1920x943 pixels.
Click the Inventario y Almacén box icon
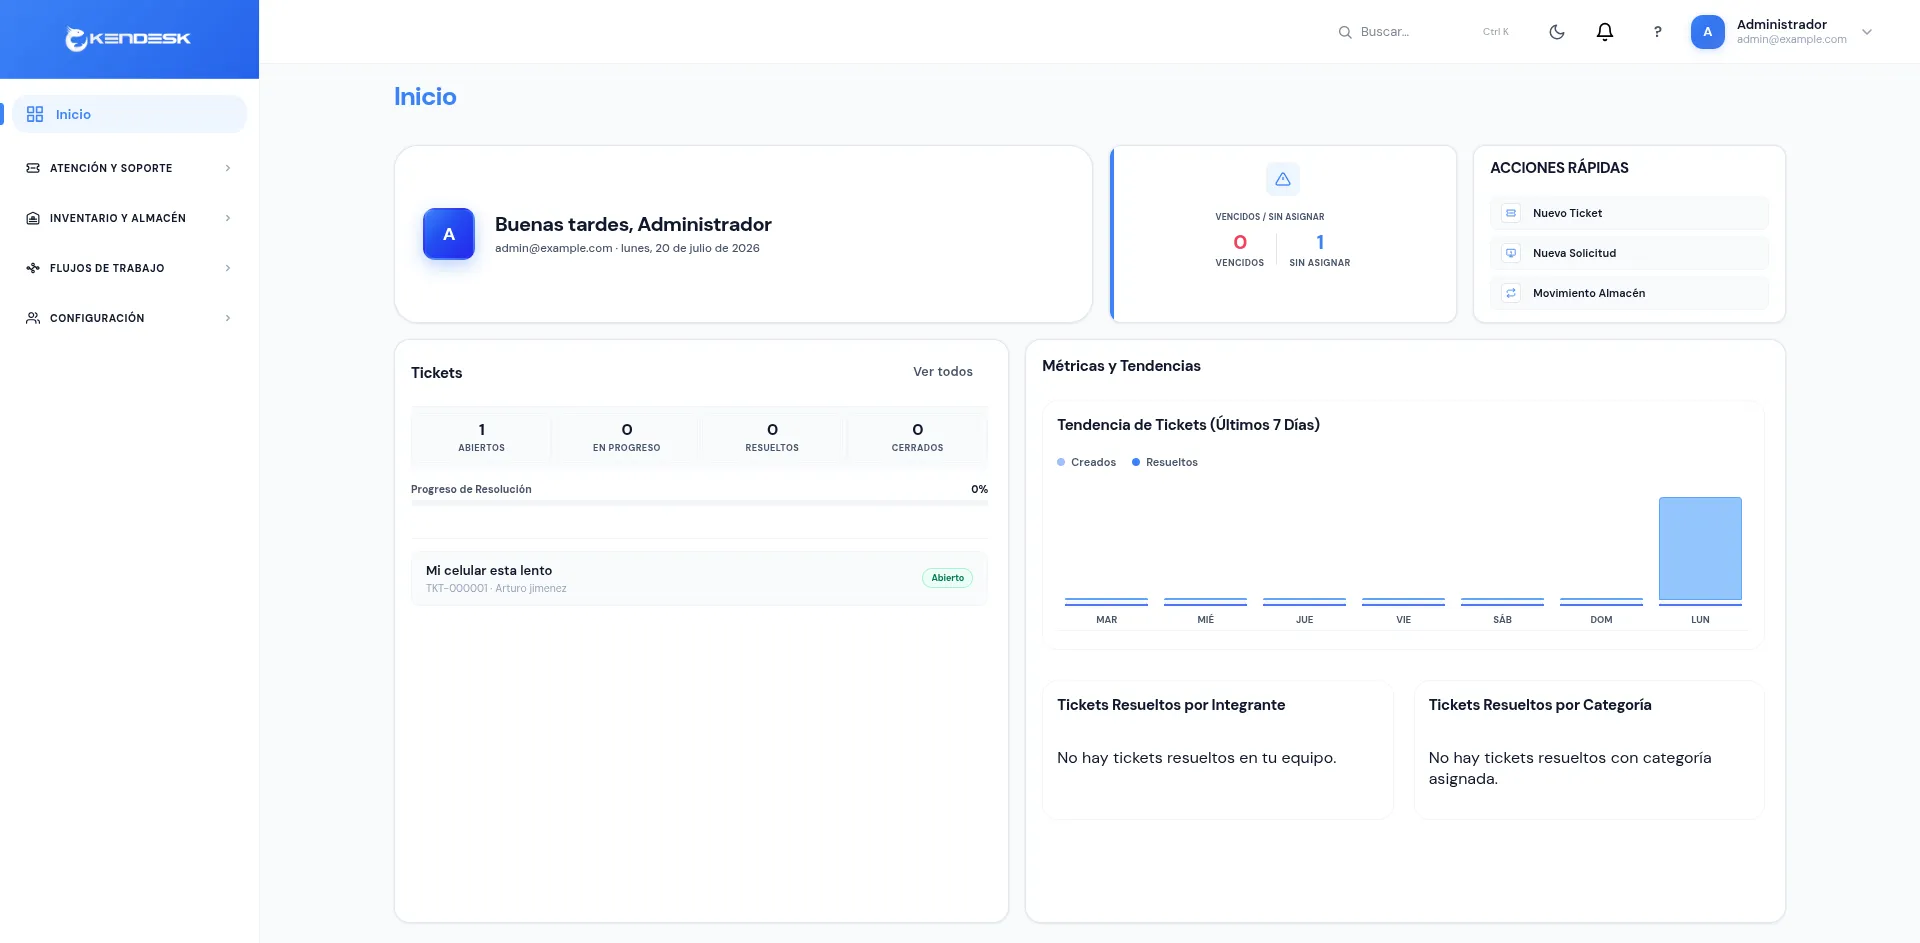pyautogui.click(x=33, y=218)
